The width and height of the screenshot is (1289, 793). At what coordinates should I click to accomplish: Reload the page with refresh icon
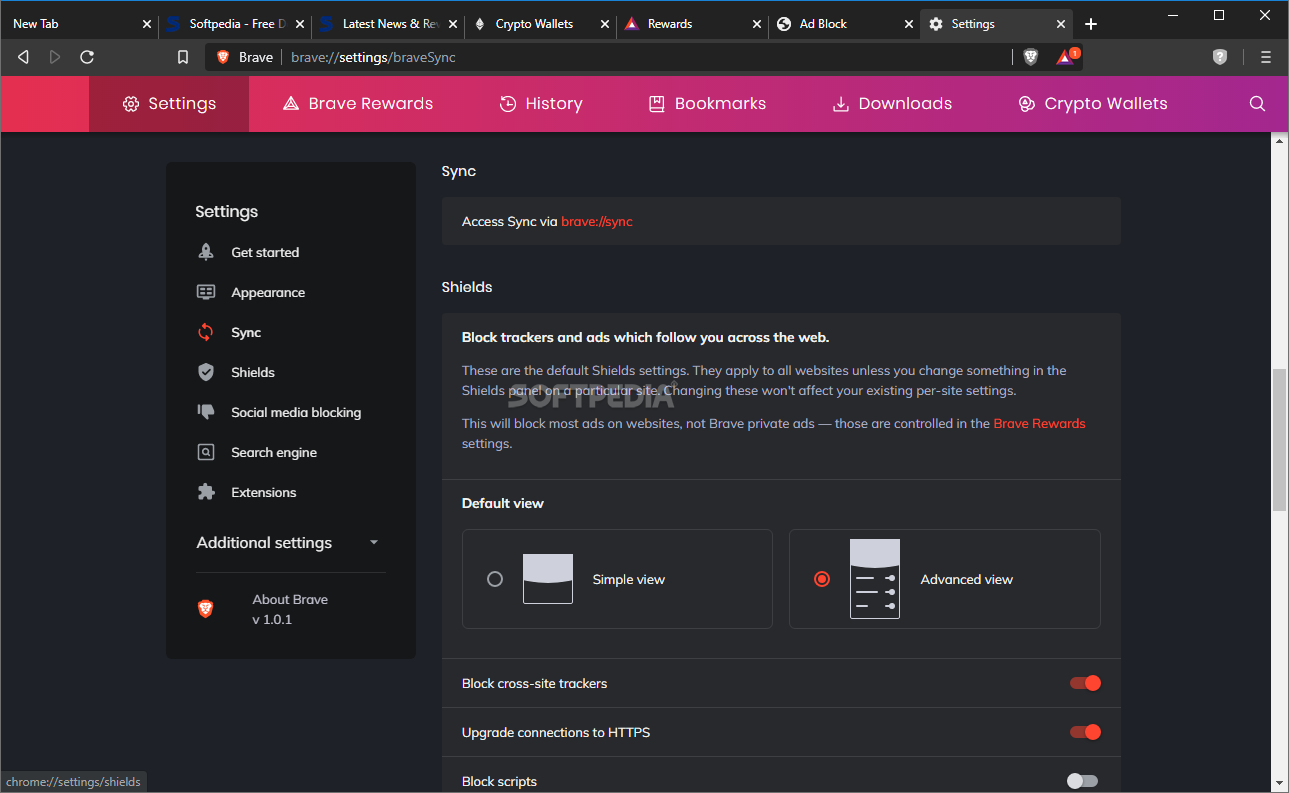point(87,57)
